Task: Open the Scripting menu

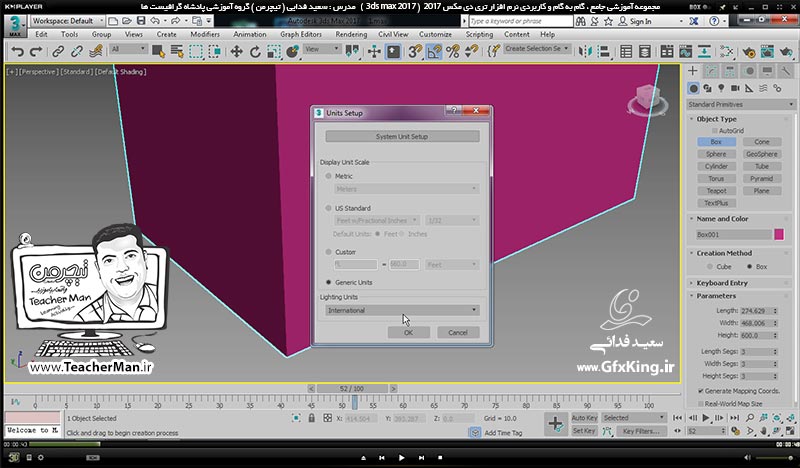Action: 479,34
